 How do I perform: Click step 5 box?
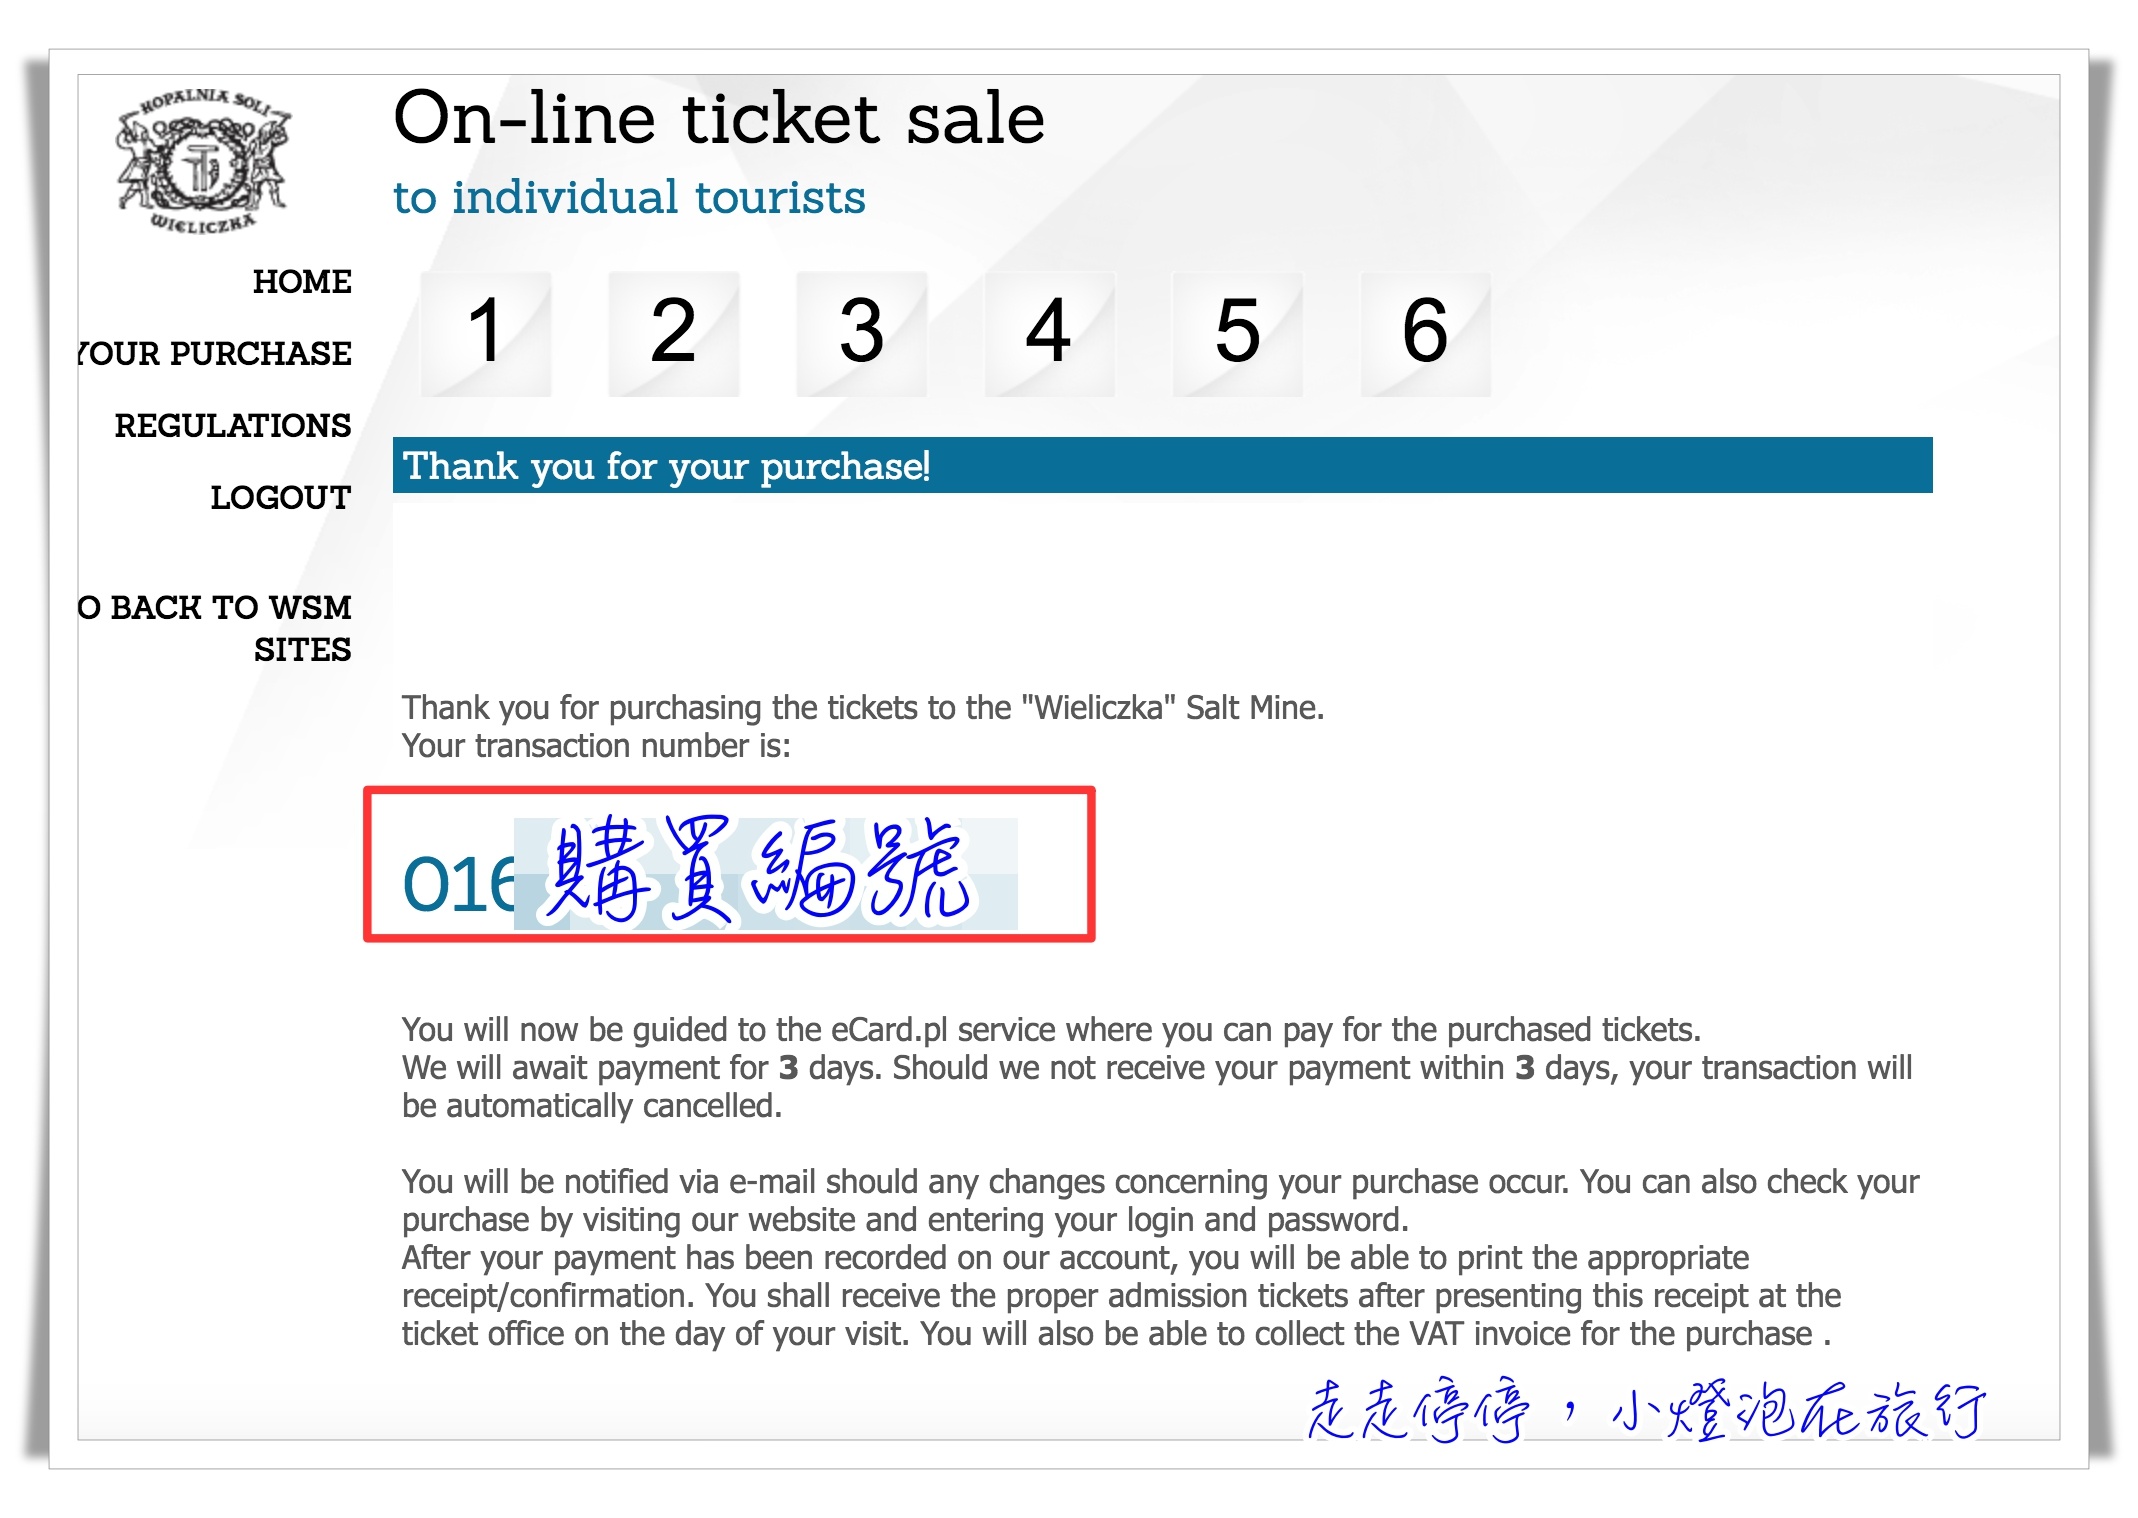[x=1237, y=333]
